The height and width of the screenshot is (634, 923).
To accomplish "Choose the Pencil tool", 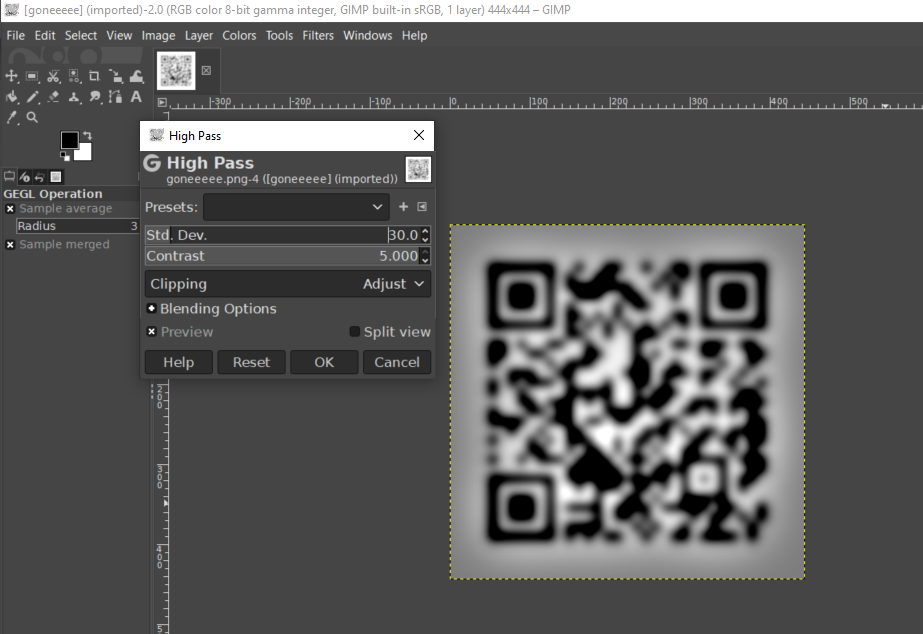I will click(33, 97).
